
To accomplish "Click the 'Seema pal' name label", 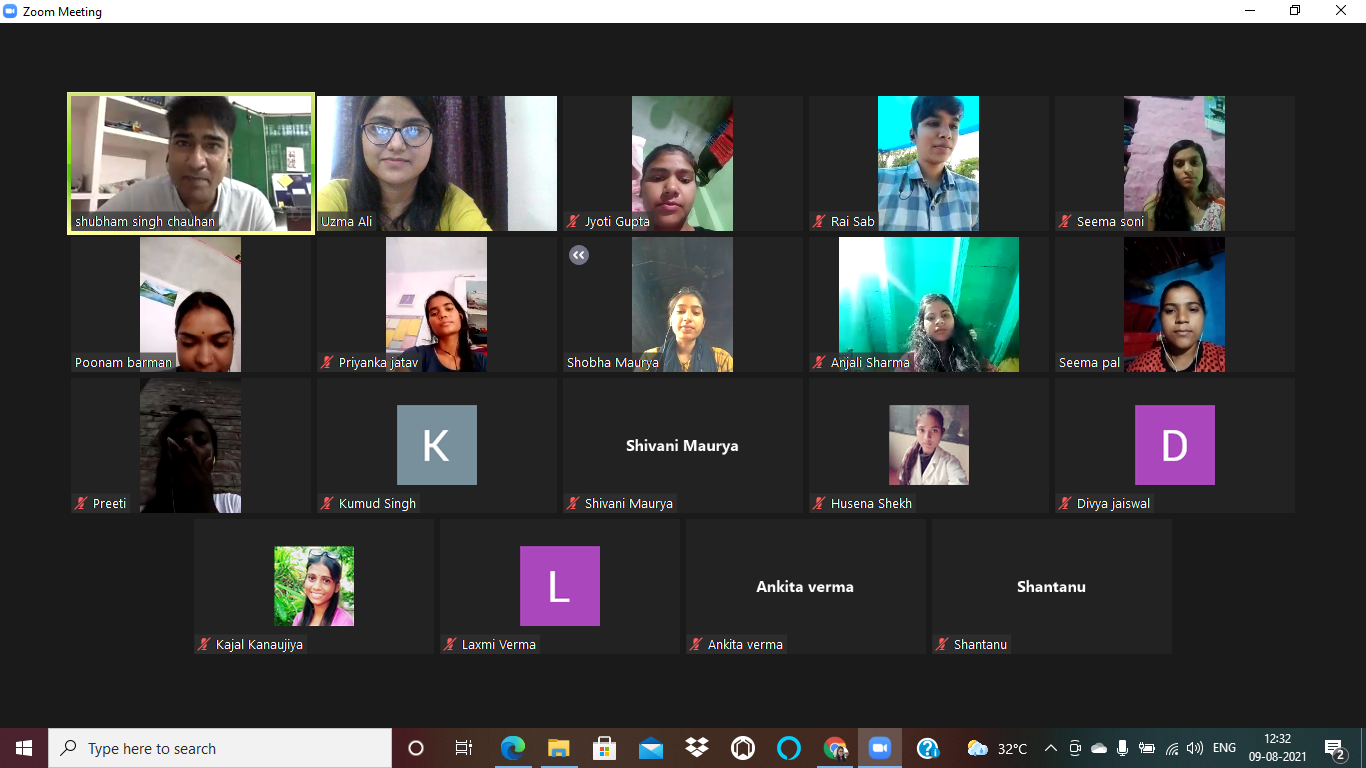I will pyautogui.click(x=1089, y=363).
